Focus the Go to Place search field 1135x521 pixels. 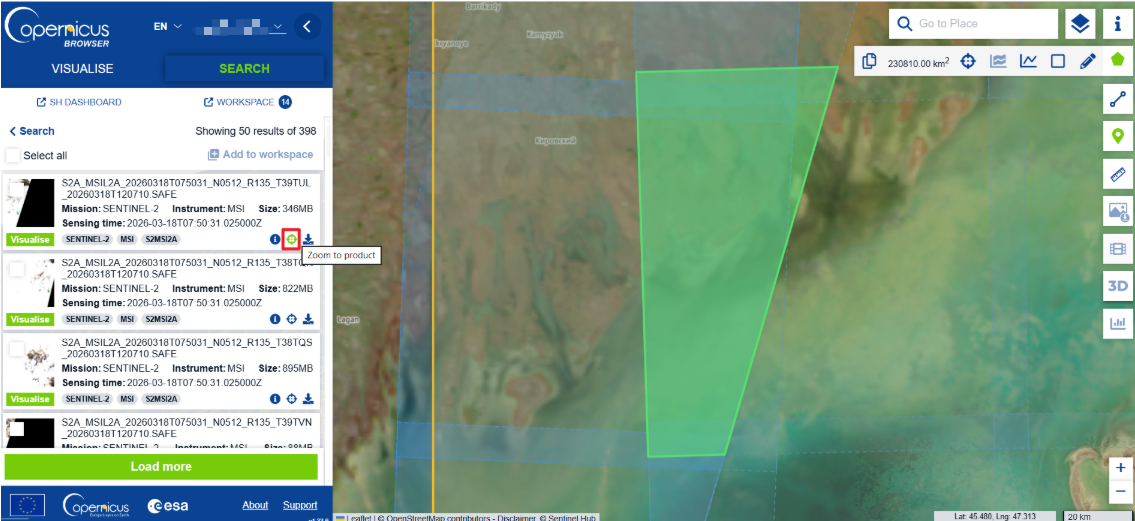tap(974, 24)
